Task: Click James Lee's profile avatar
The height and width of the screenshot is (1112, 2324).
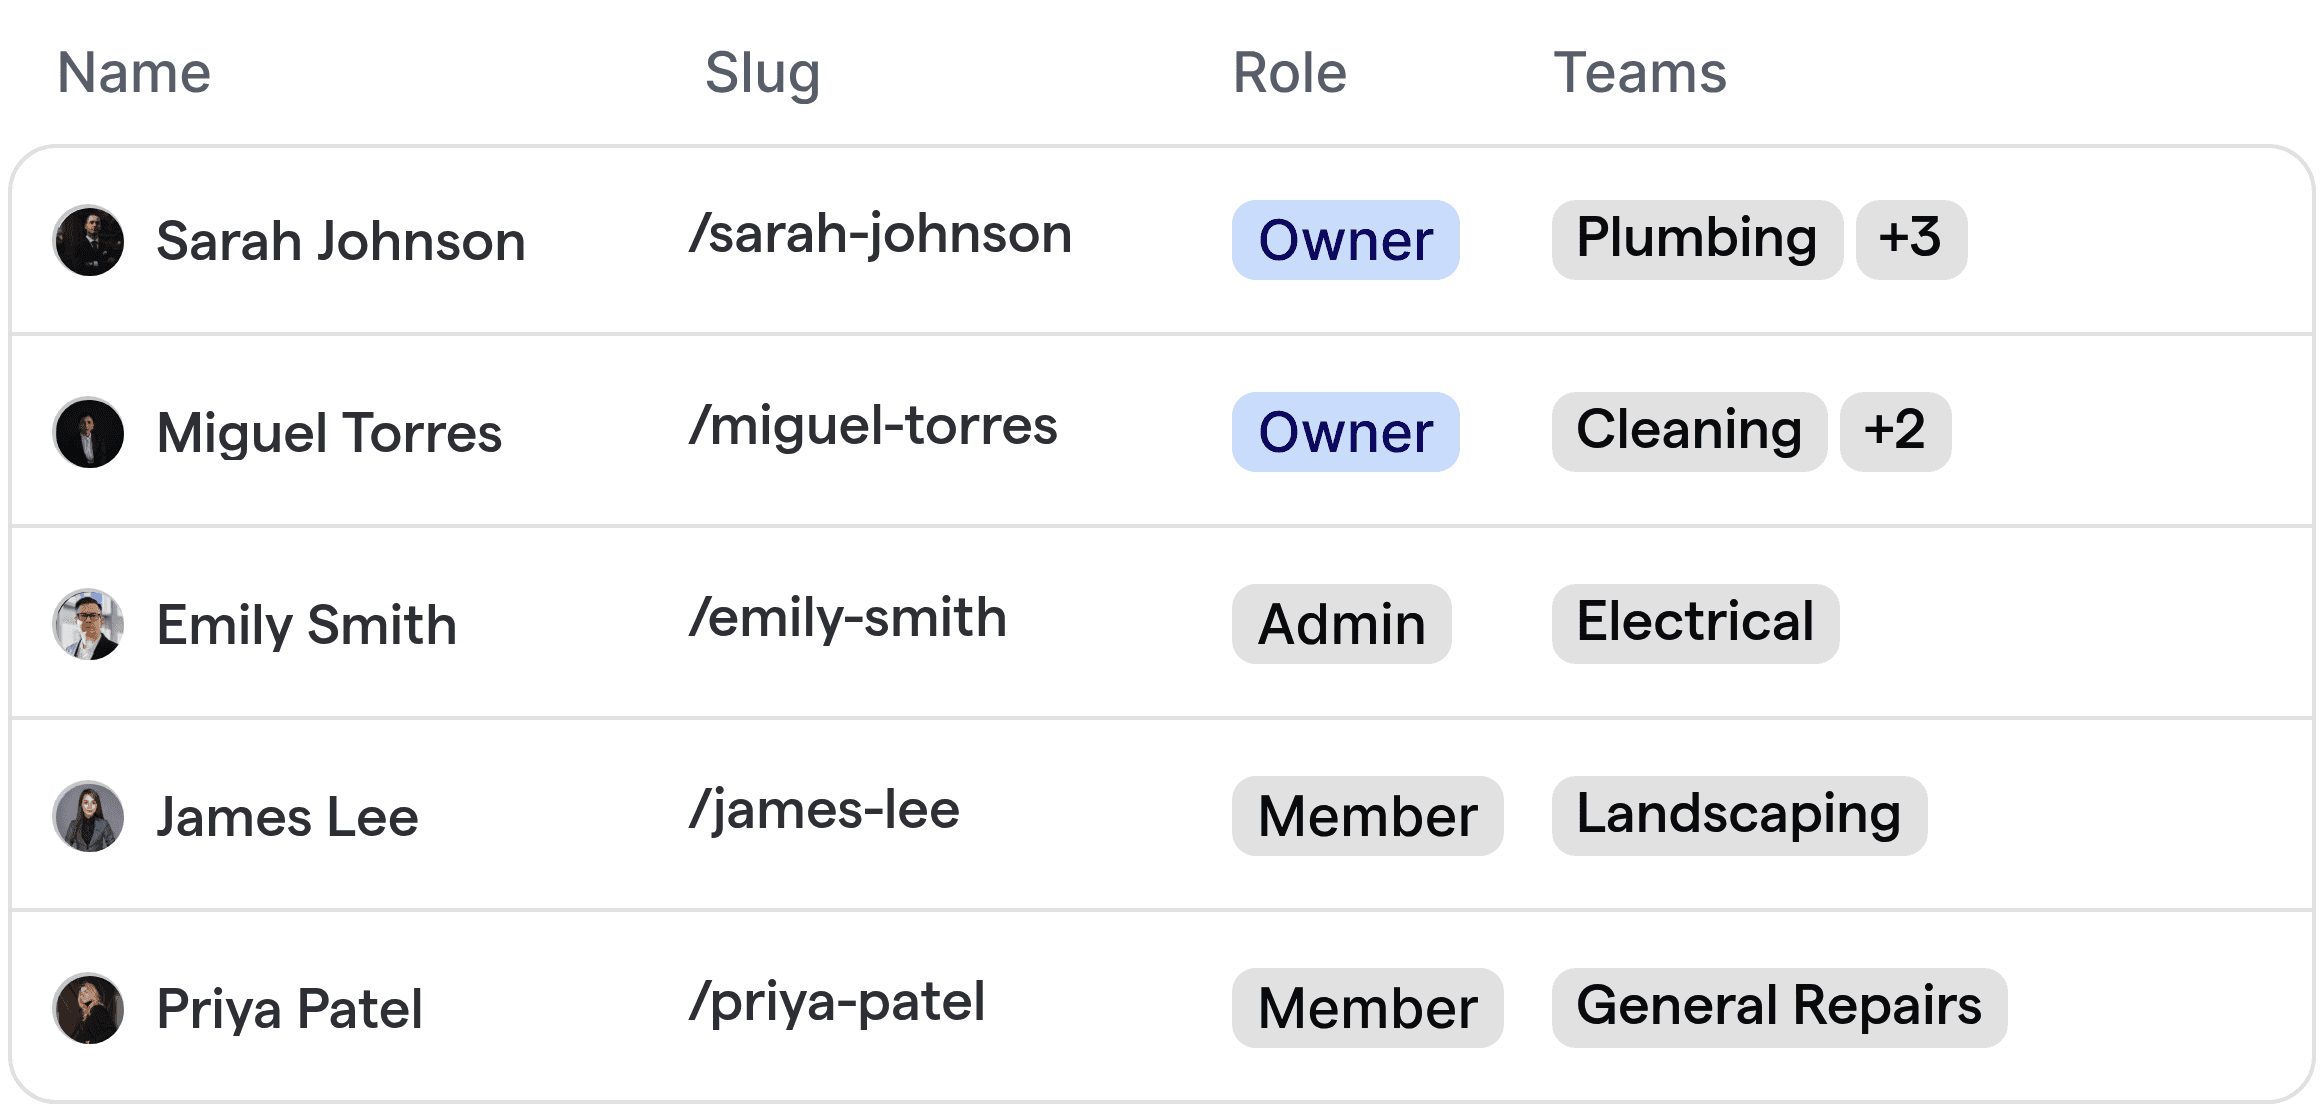Action: click(88, 816)
